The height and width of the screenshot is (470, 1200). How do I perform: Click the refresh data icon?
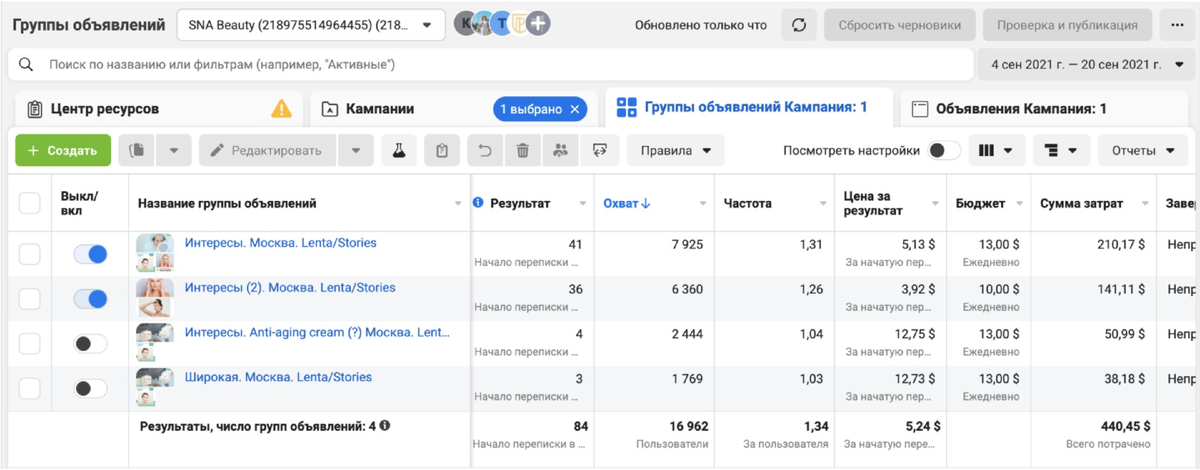tap(799, 25)
